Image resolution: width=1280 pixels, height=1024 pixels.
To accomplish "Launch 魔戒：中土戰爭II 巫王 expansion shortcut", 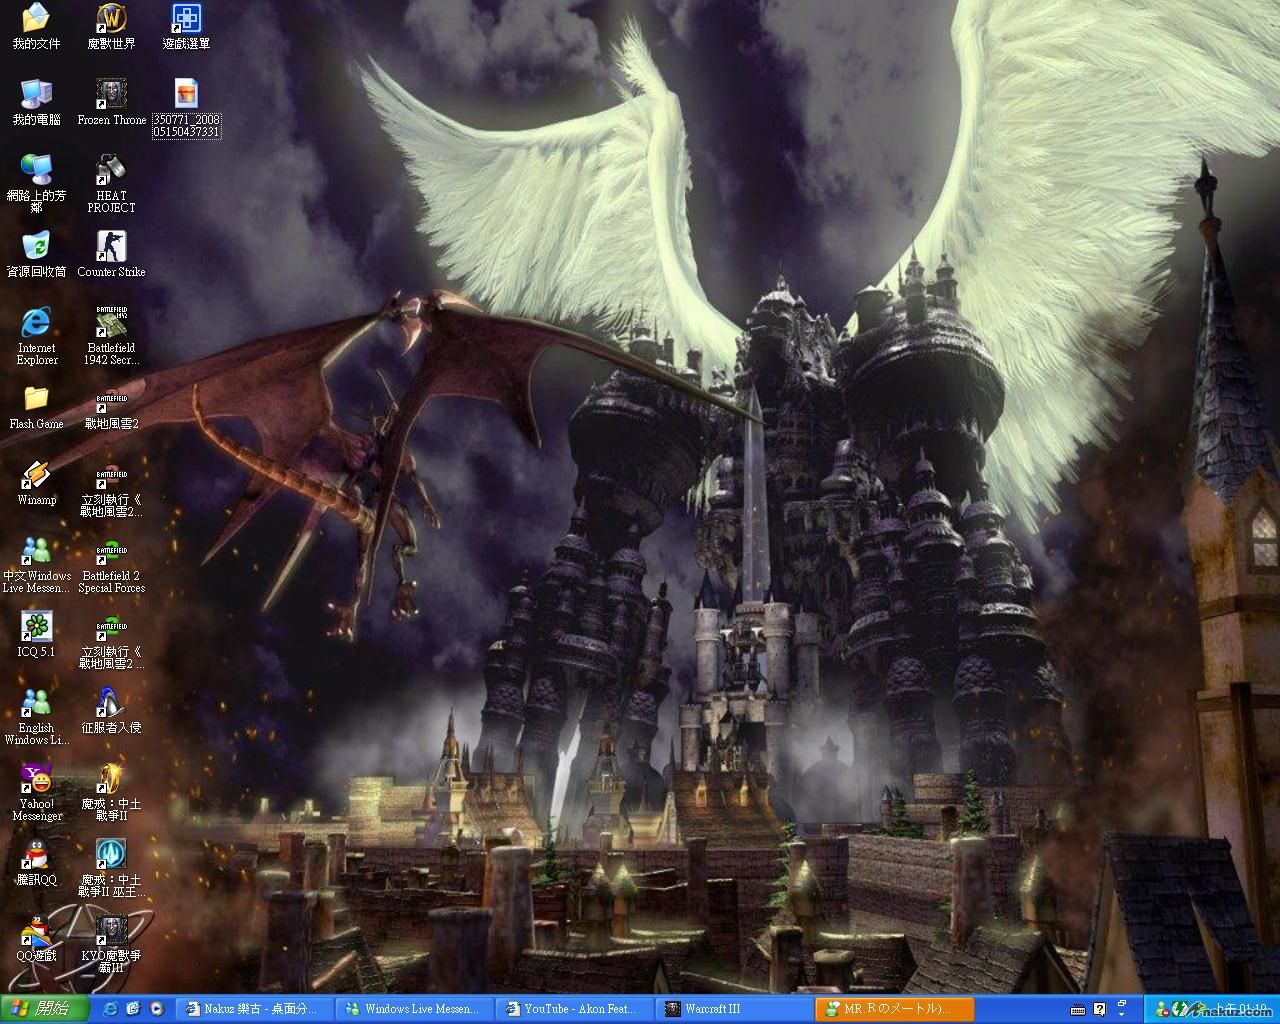I will pos(111,868).
